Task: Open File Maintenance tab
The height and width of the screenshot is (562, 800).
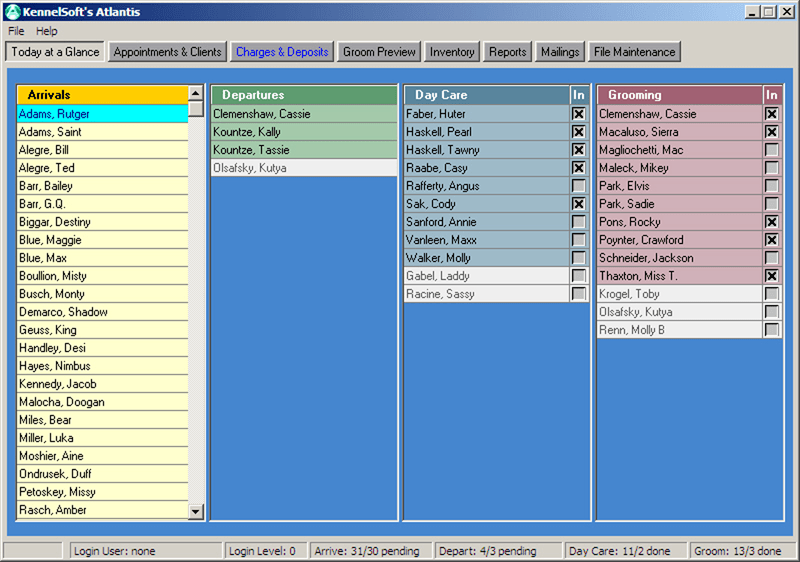Action: pos(635,52)
